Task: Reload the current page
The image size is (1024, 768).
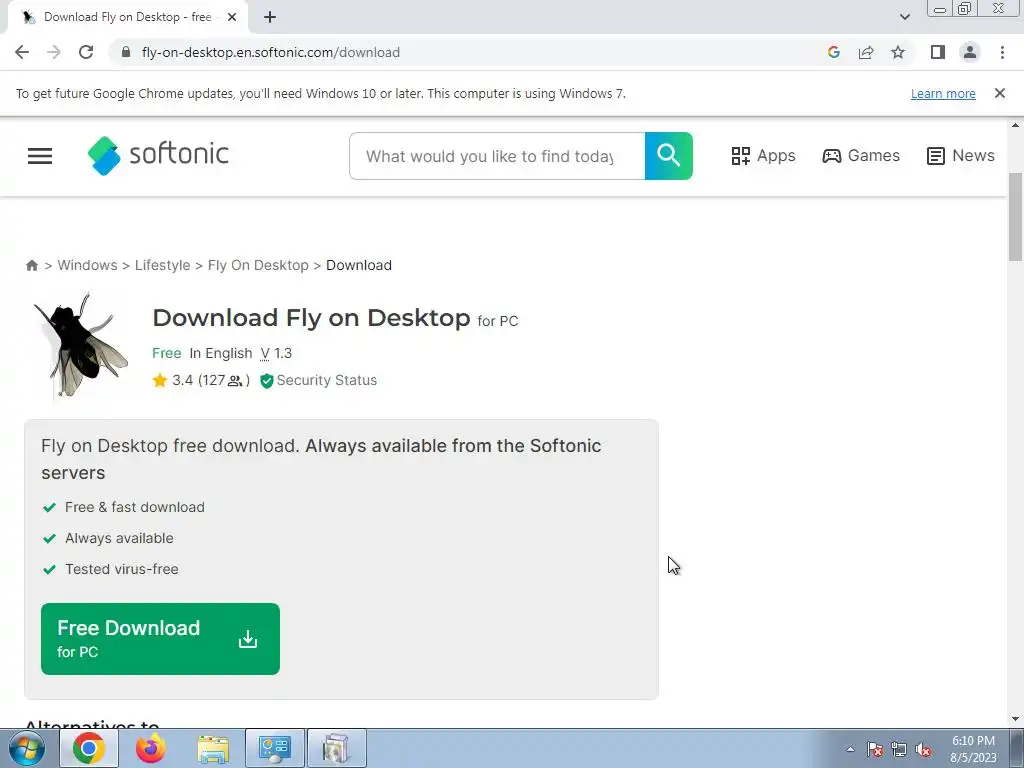Action: click(86, 52)
